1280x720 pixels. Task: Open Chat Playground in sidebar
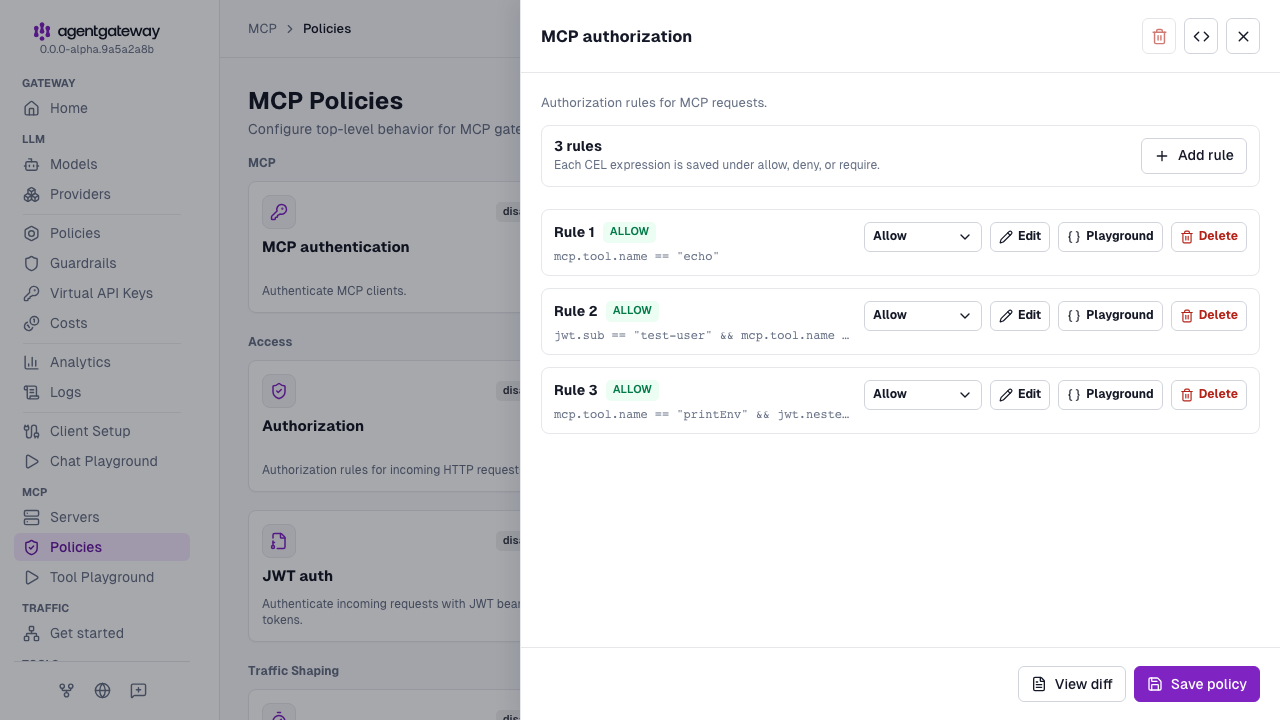pos(102,461)
